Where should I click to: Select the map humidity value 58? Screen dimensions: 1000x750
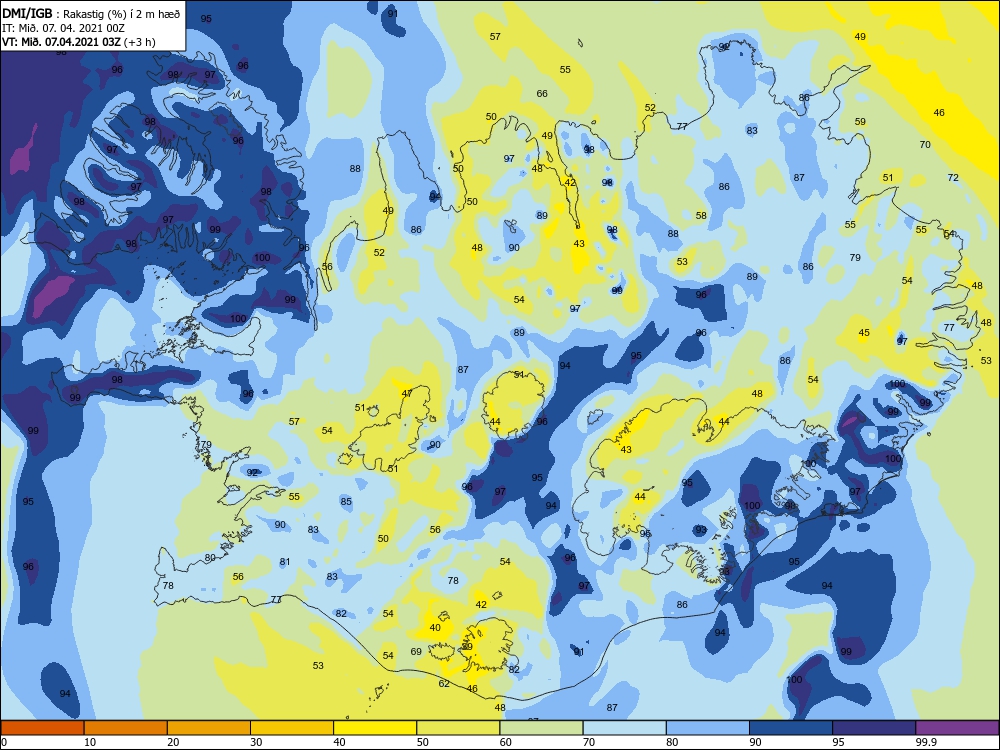(x=702, y=216)
